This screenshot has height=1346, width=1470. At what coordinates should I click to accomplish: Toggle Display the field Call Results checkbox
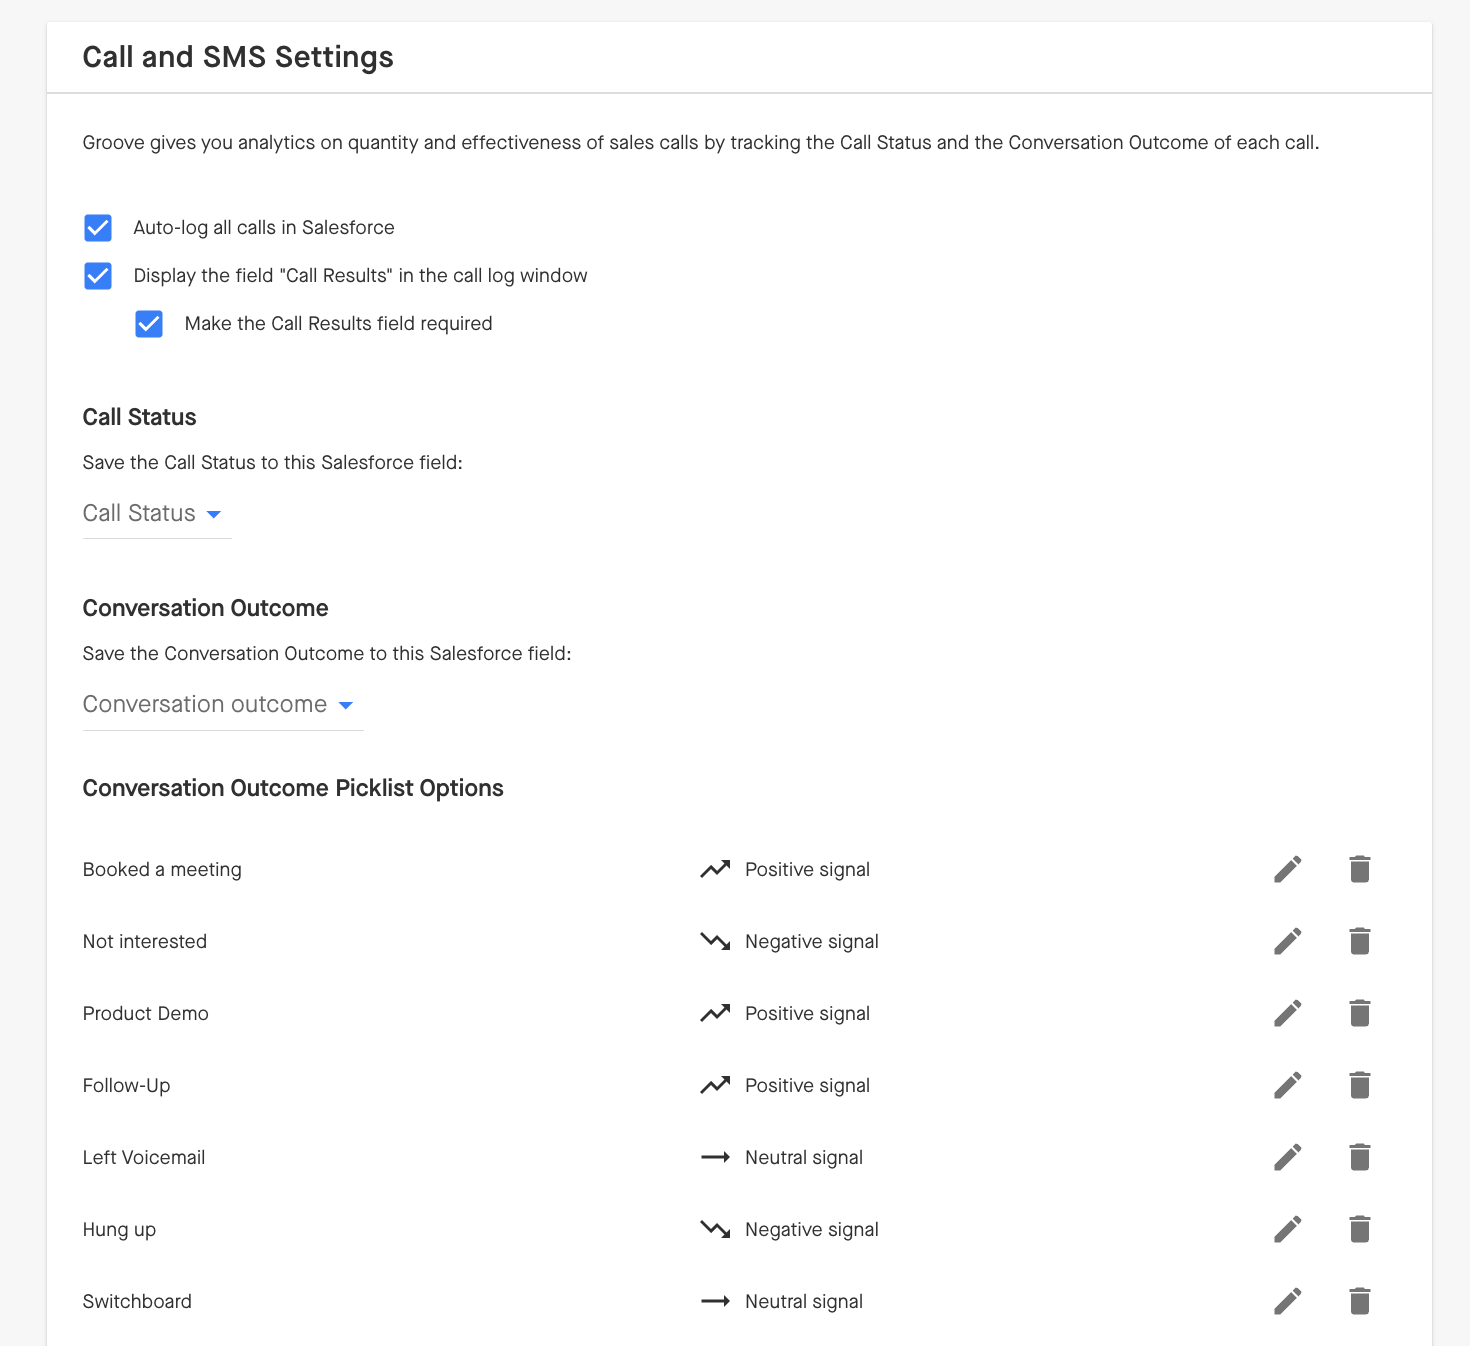coord(98,276)
